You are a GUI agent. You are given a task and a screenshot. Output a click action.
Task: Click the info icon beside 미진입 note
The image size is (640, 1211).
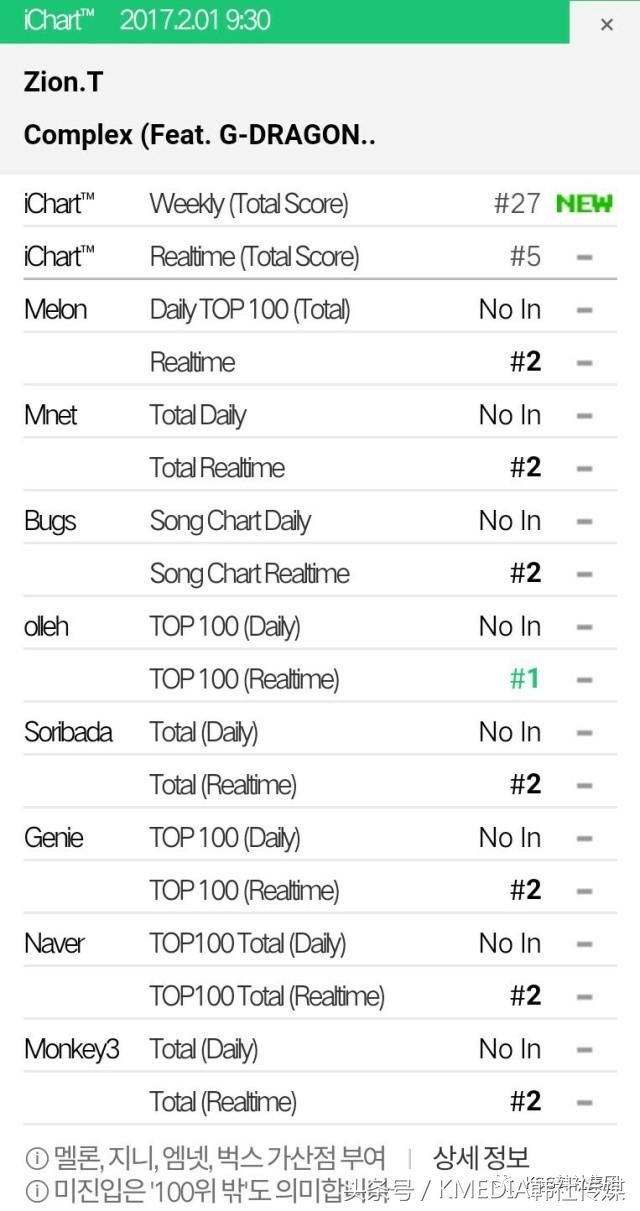[x=36, y=1190]
